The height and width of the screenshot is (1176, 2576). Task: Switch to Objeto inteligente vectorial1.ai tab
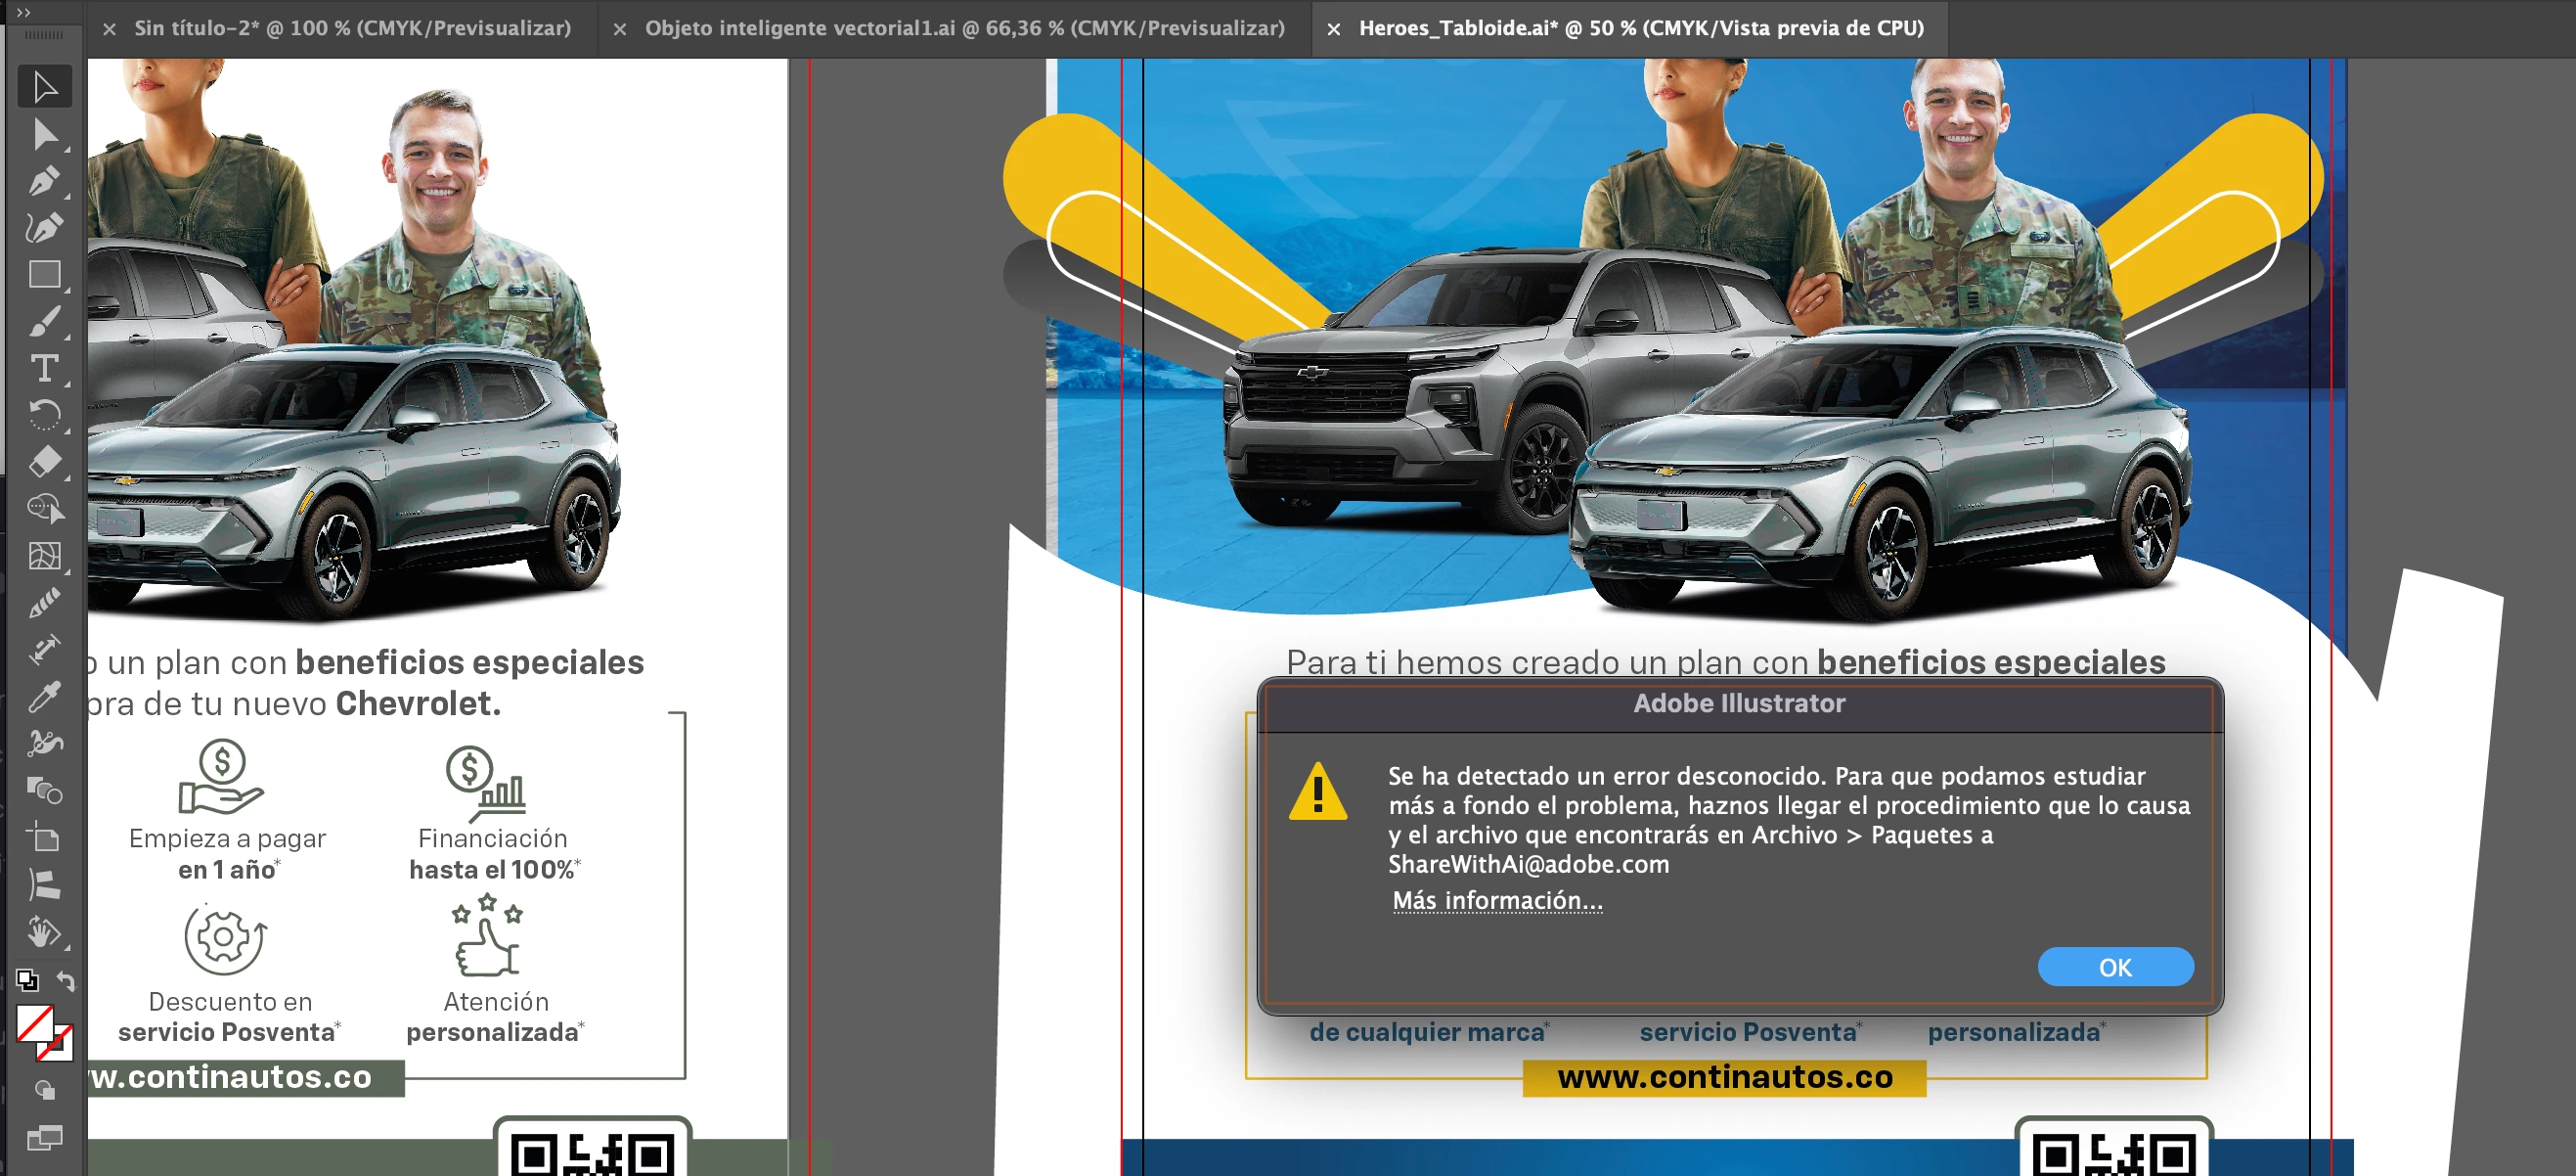(x=964, y=28)
